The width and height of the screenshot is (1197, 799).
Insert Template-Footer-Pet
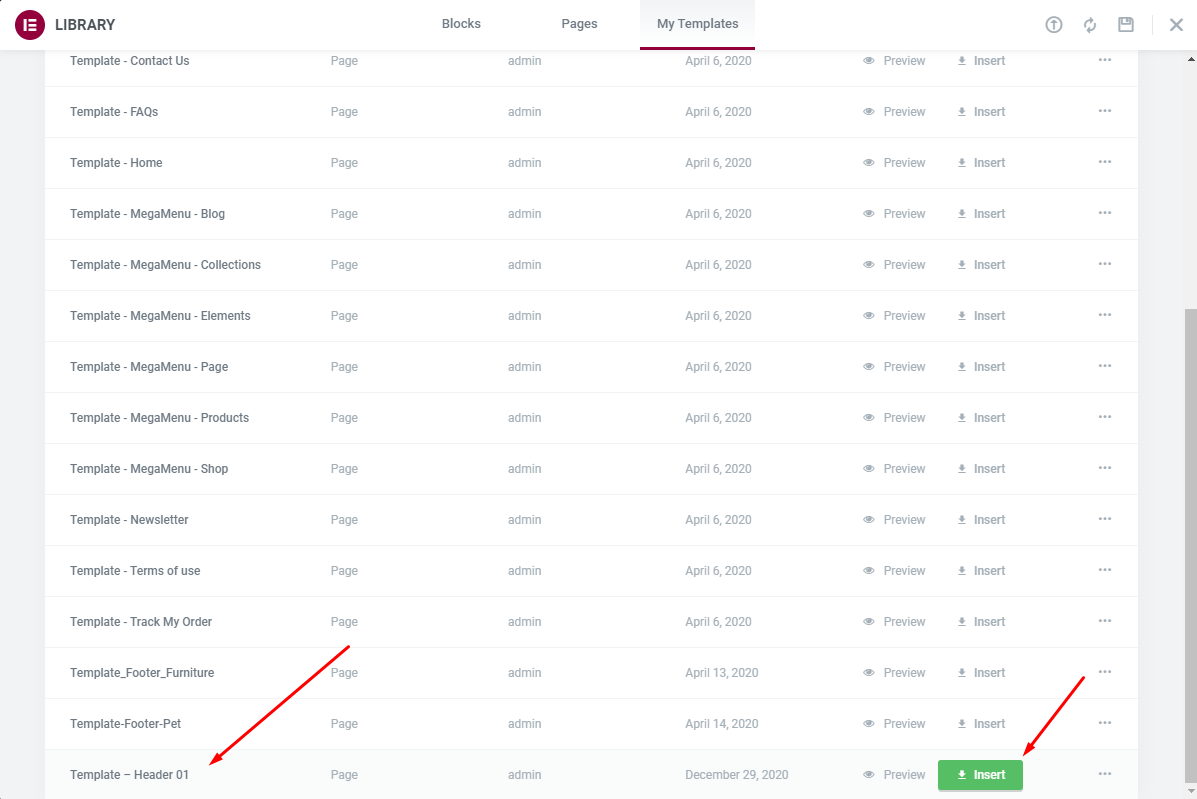tap(981, 723)
